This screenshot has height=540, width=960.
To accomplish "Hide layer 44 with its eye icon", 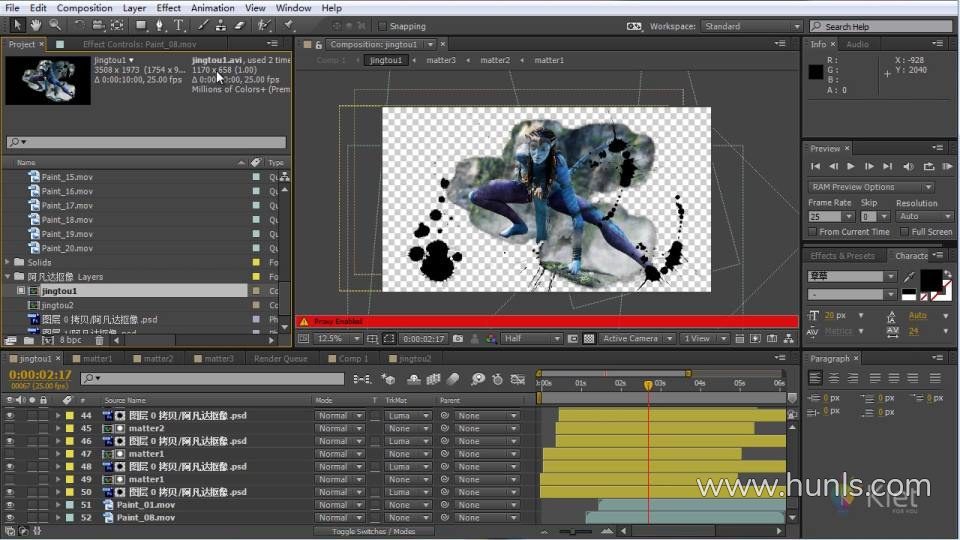I will (x=9, y=415).
